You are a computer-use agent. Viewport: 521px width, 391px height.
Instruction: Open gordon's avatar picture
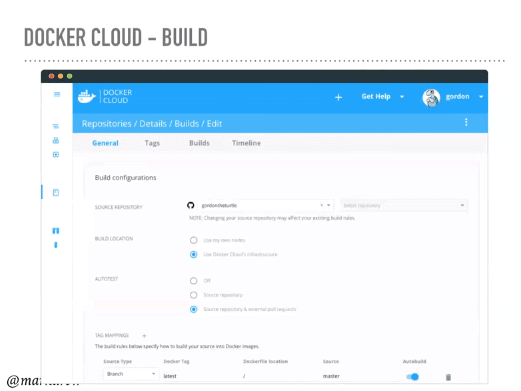click(x=431, y=98)
